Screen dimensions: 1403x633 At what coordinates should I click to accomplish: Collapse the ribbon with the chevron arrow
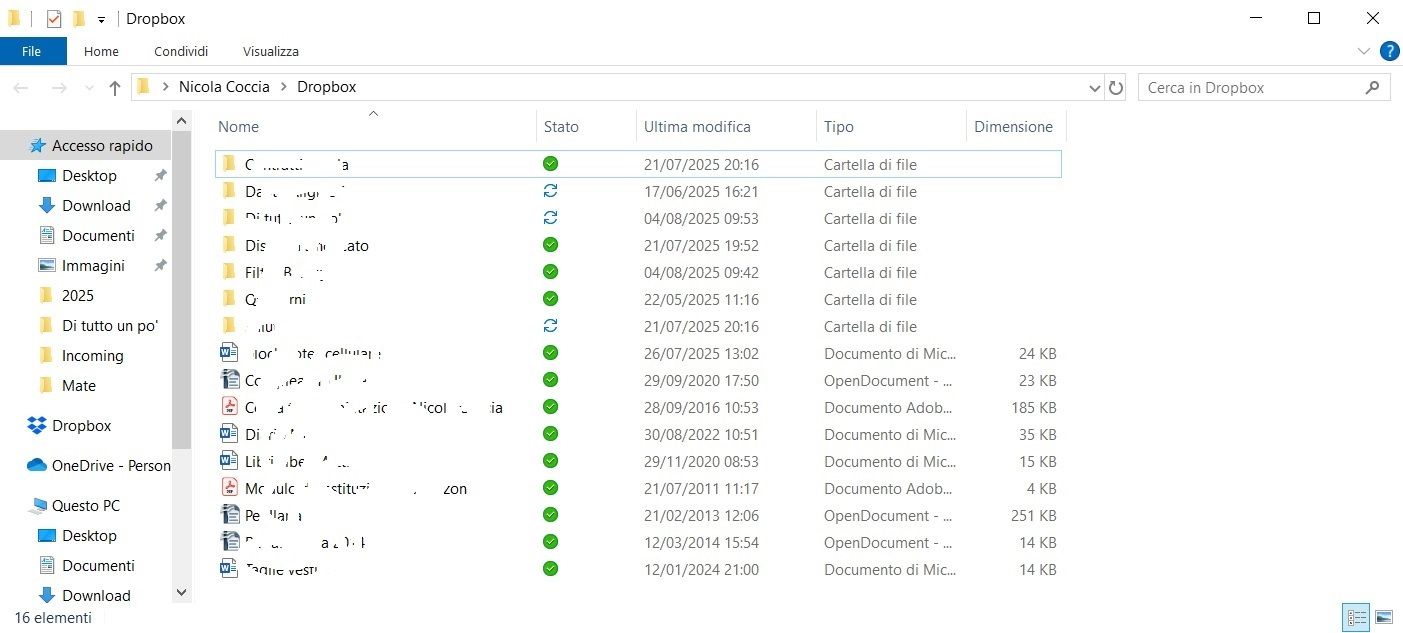click(x=1363, y=51)
